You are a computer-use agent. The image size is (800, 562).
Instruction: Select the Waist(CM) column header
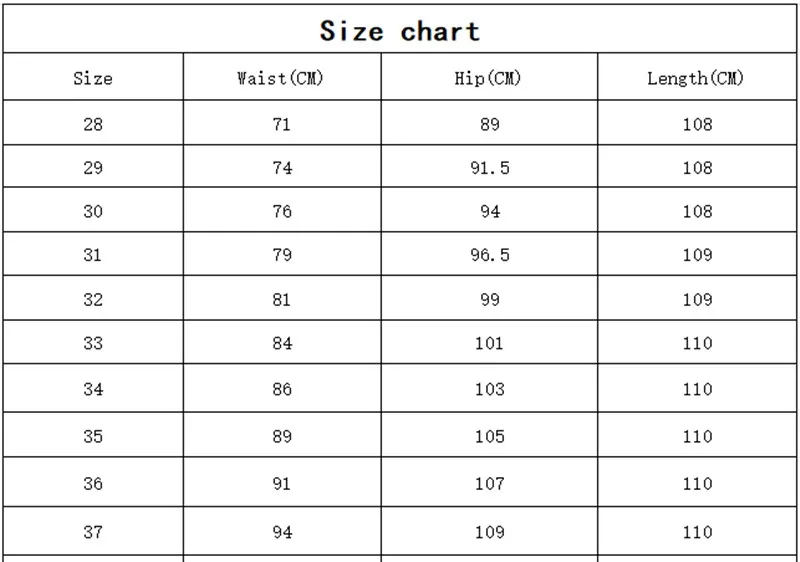[281, 78]
